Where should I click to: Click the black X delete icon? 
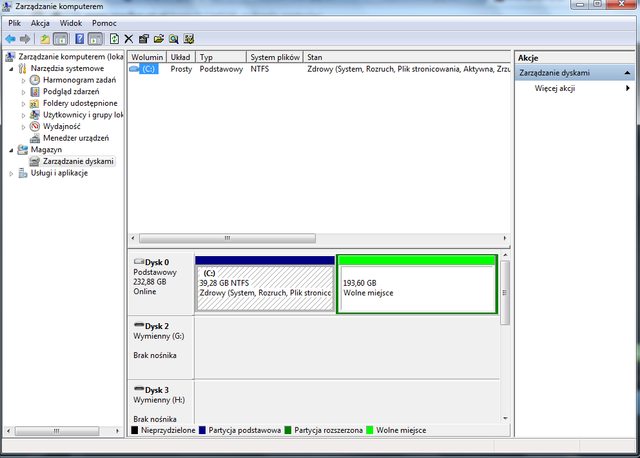pyautogui.click(x=129, y=39)
